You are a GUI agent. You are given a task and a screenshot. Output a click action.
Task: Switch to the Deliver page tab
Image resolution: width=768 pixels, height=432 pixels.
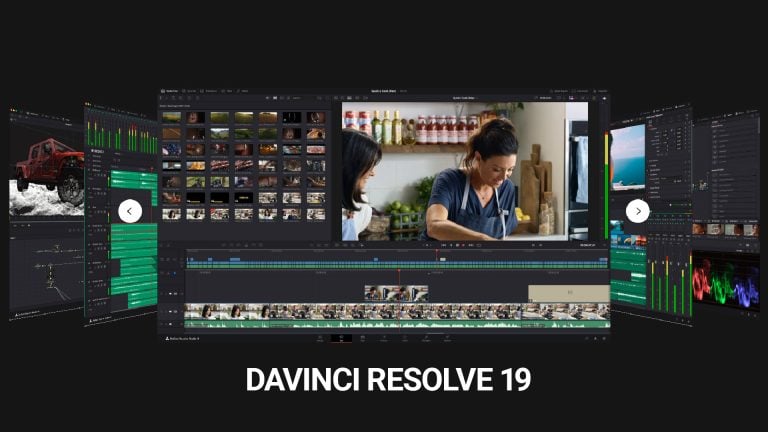(447, 338)
